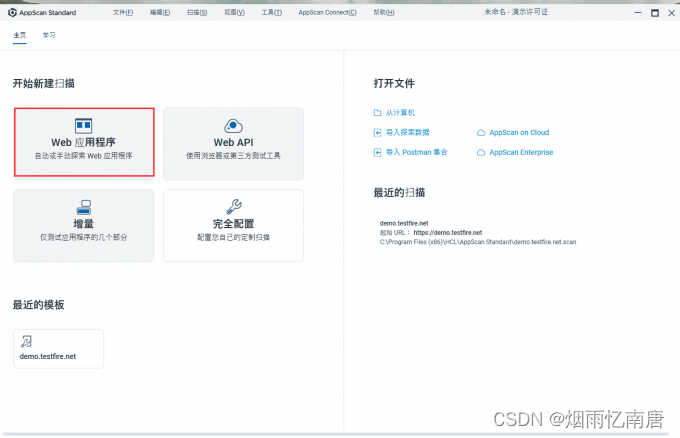Image resolution: width=680 pixels, height=438 pixels.
Task: Click the AppScan Standard logo icon
Action: 12,13
